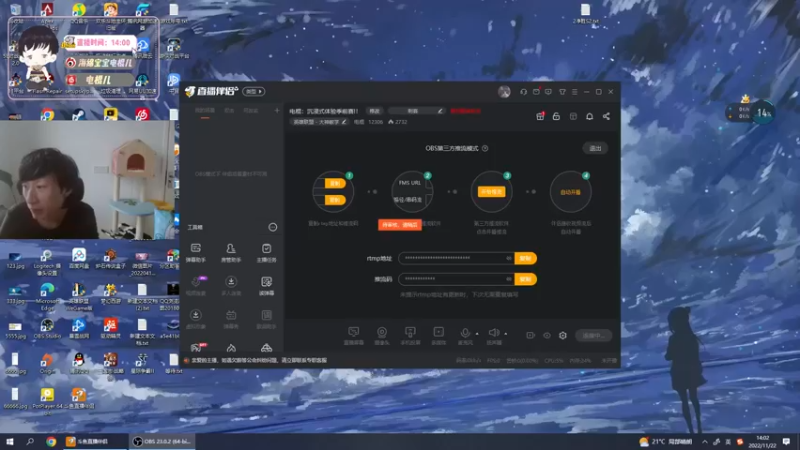Viewport: 800px width, 450px height.
Task: Open the 房管助手 tool
Action: [x=231, y=253]
